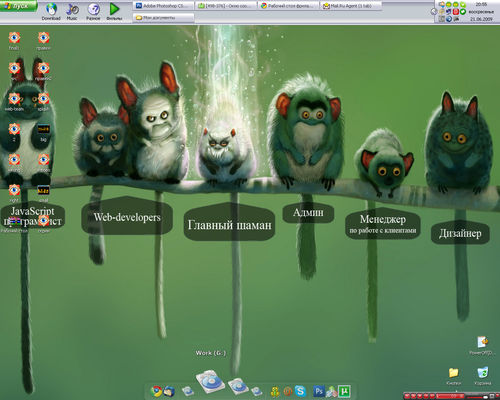Launch Photoshop from the dock
The width and height of the screenshot is (500, 400).
tap(319, 391)
